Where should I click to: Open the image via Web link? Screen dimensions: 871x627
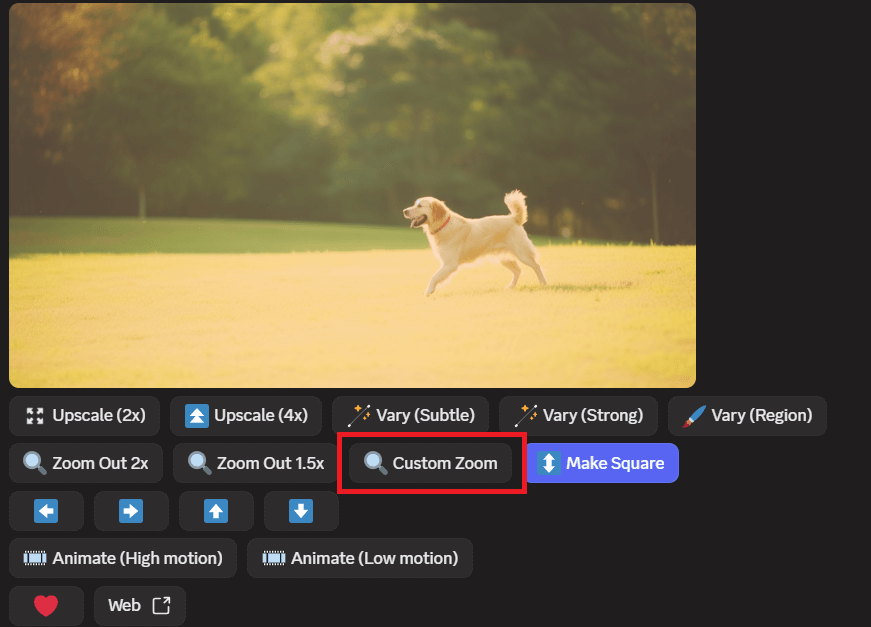(x=140, y=605)
